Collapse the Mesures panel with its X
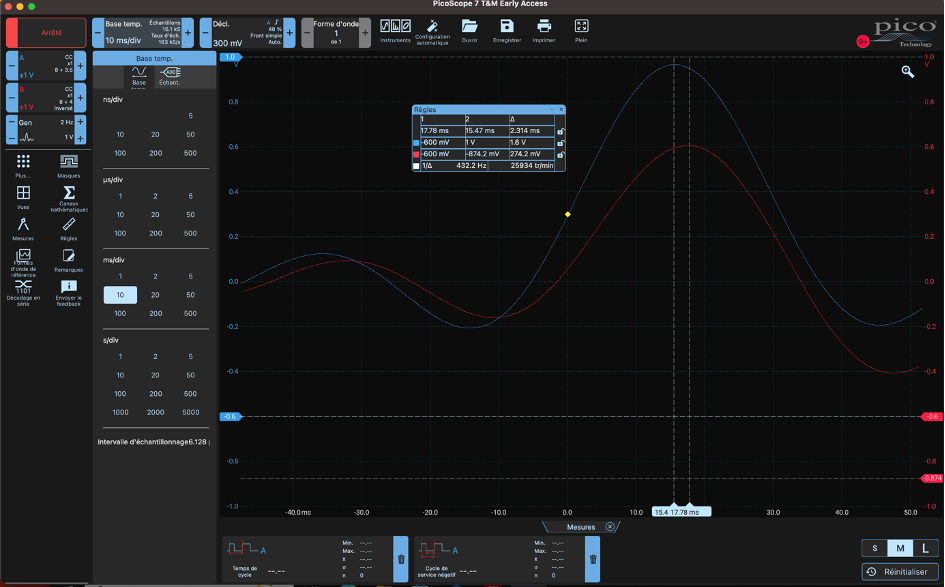Screen dimensions: 945x587 click(x=610, y=527)
